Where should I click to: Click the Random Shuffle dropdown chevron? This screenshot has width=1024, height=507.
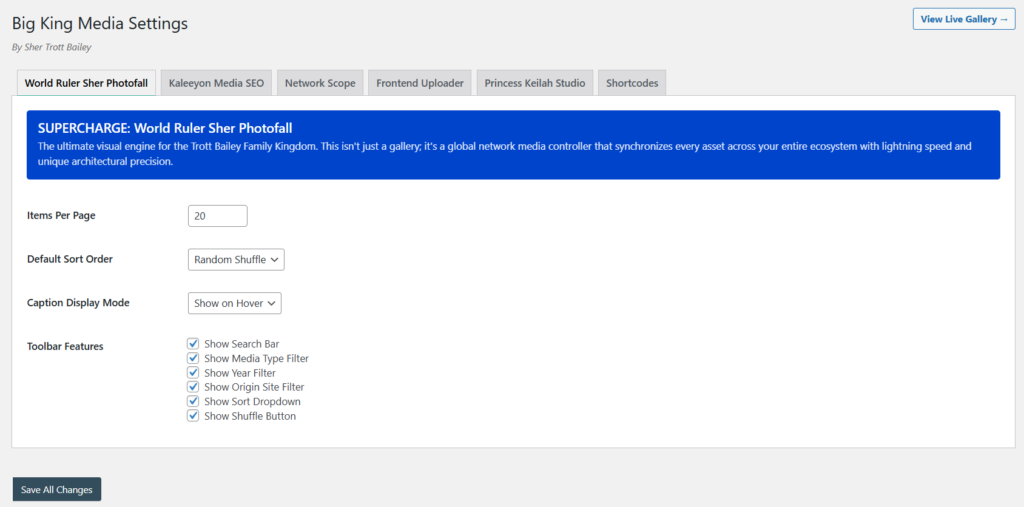[274, 260]
